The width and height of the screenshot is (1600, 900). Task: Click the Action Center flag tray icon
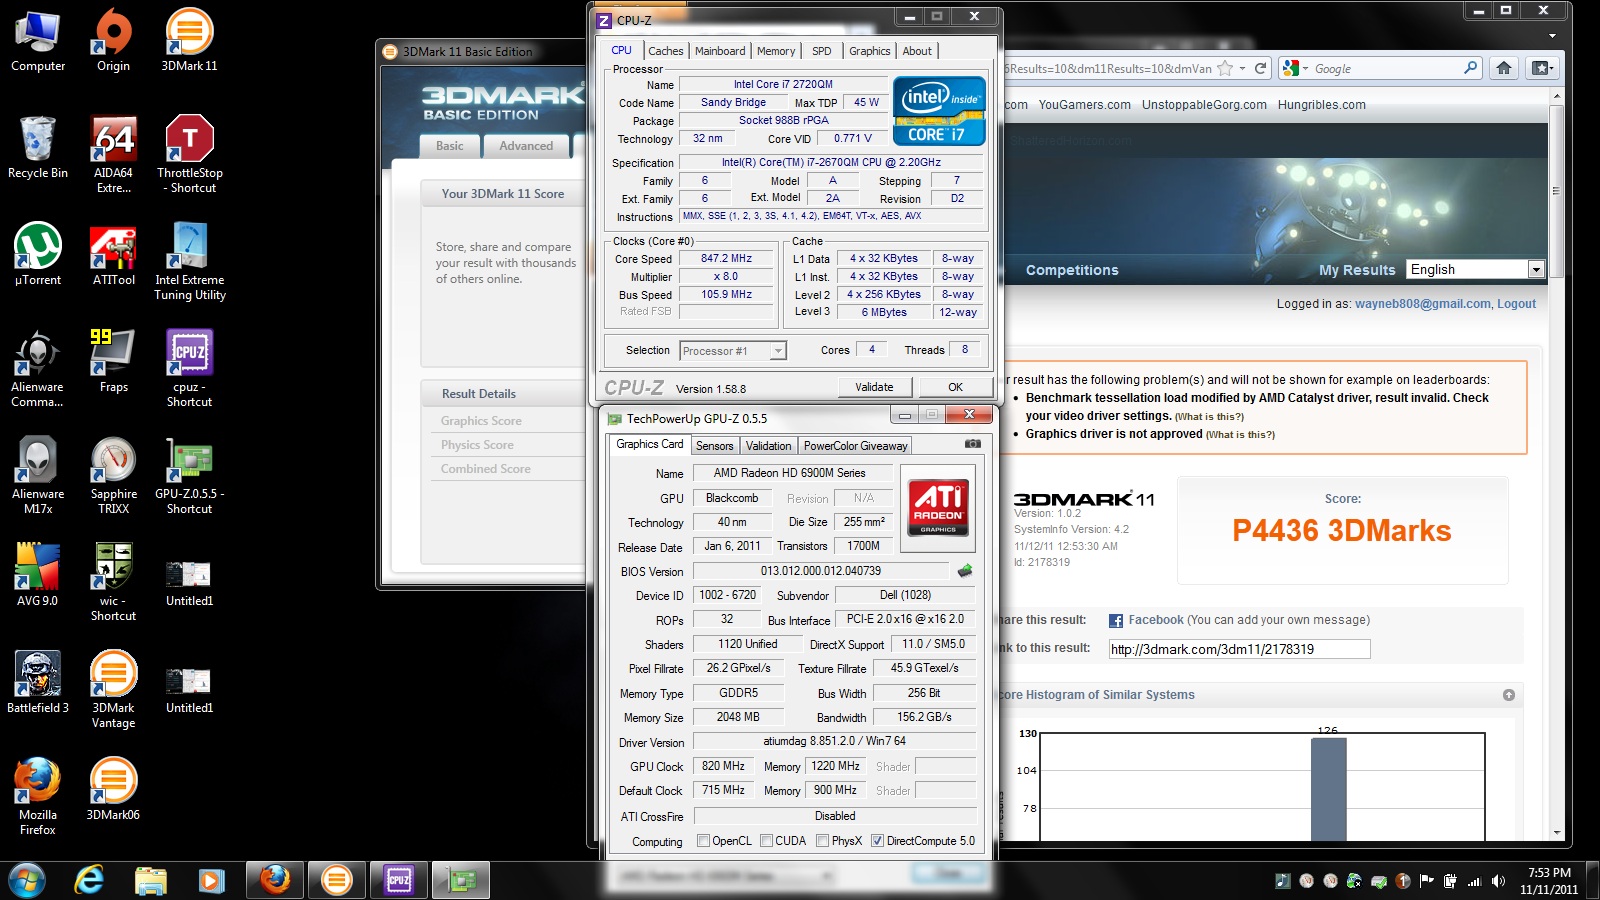(1425, 881)
